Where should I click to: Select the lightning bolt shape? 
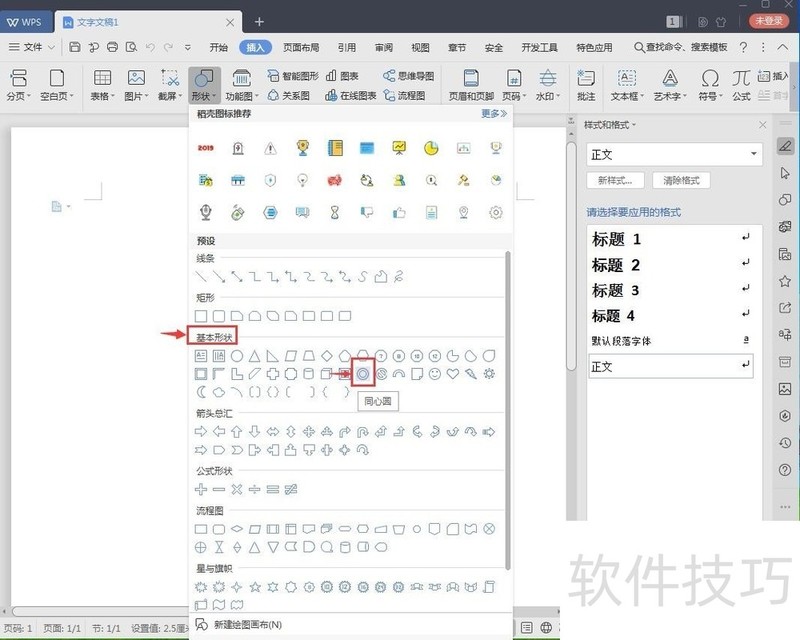point(471,374)
